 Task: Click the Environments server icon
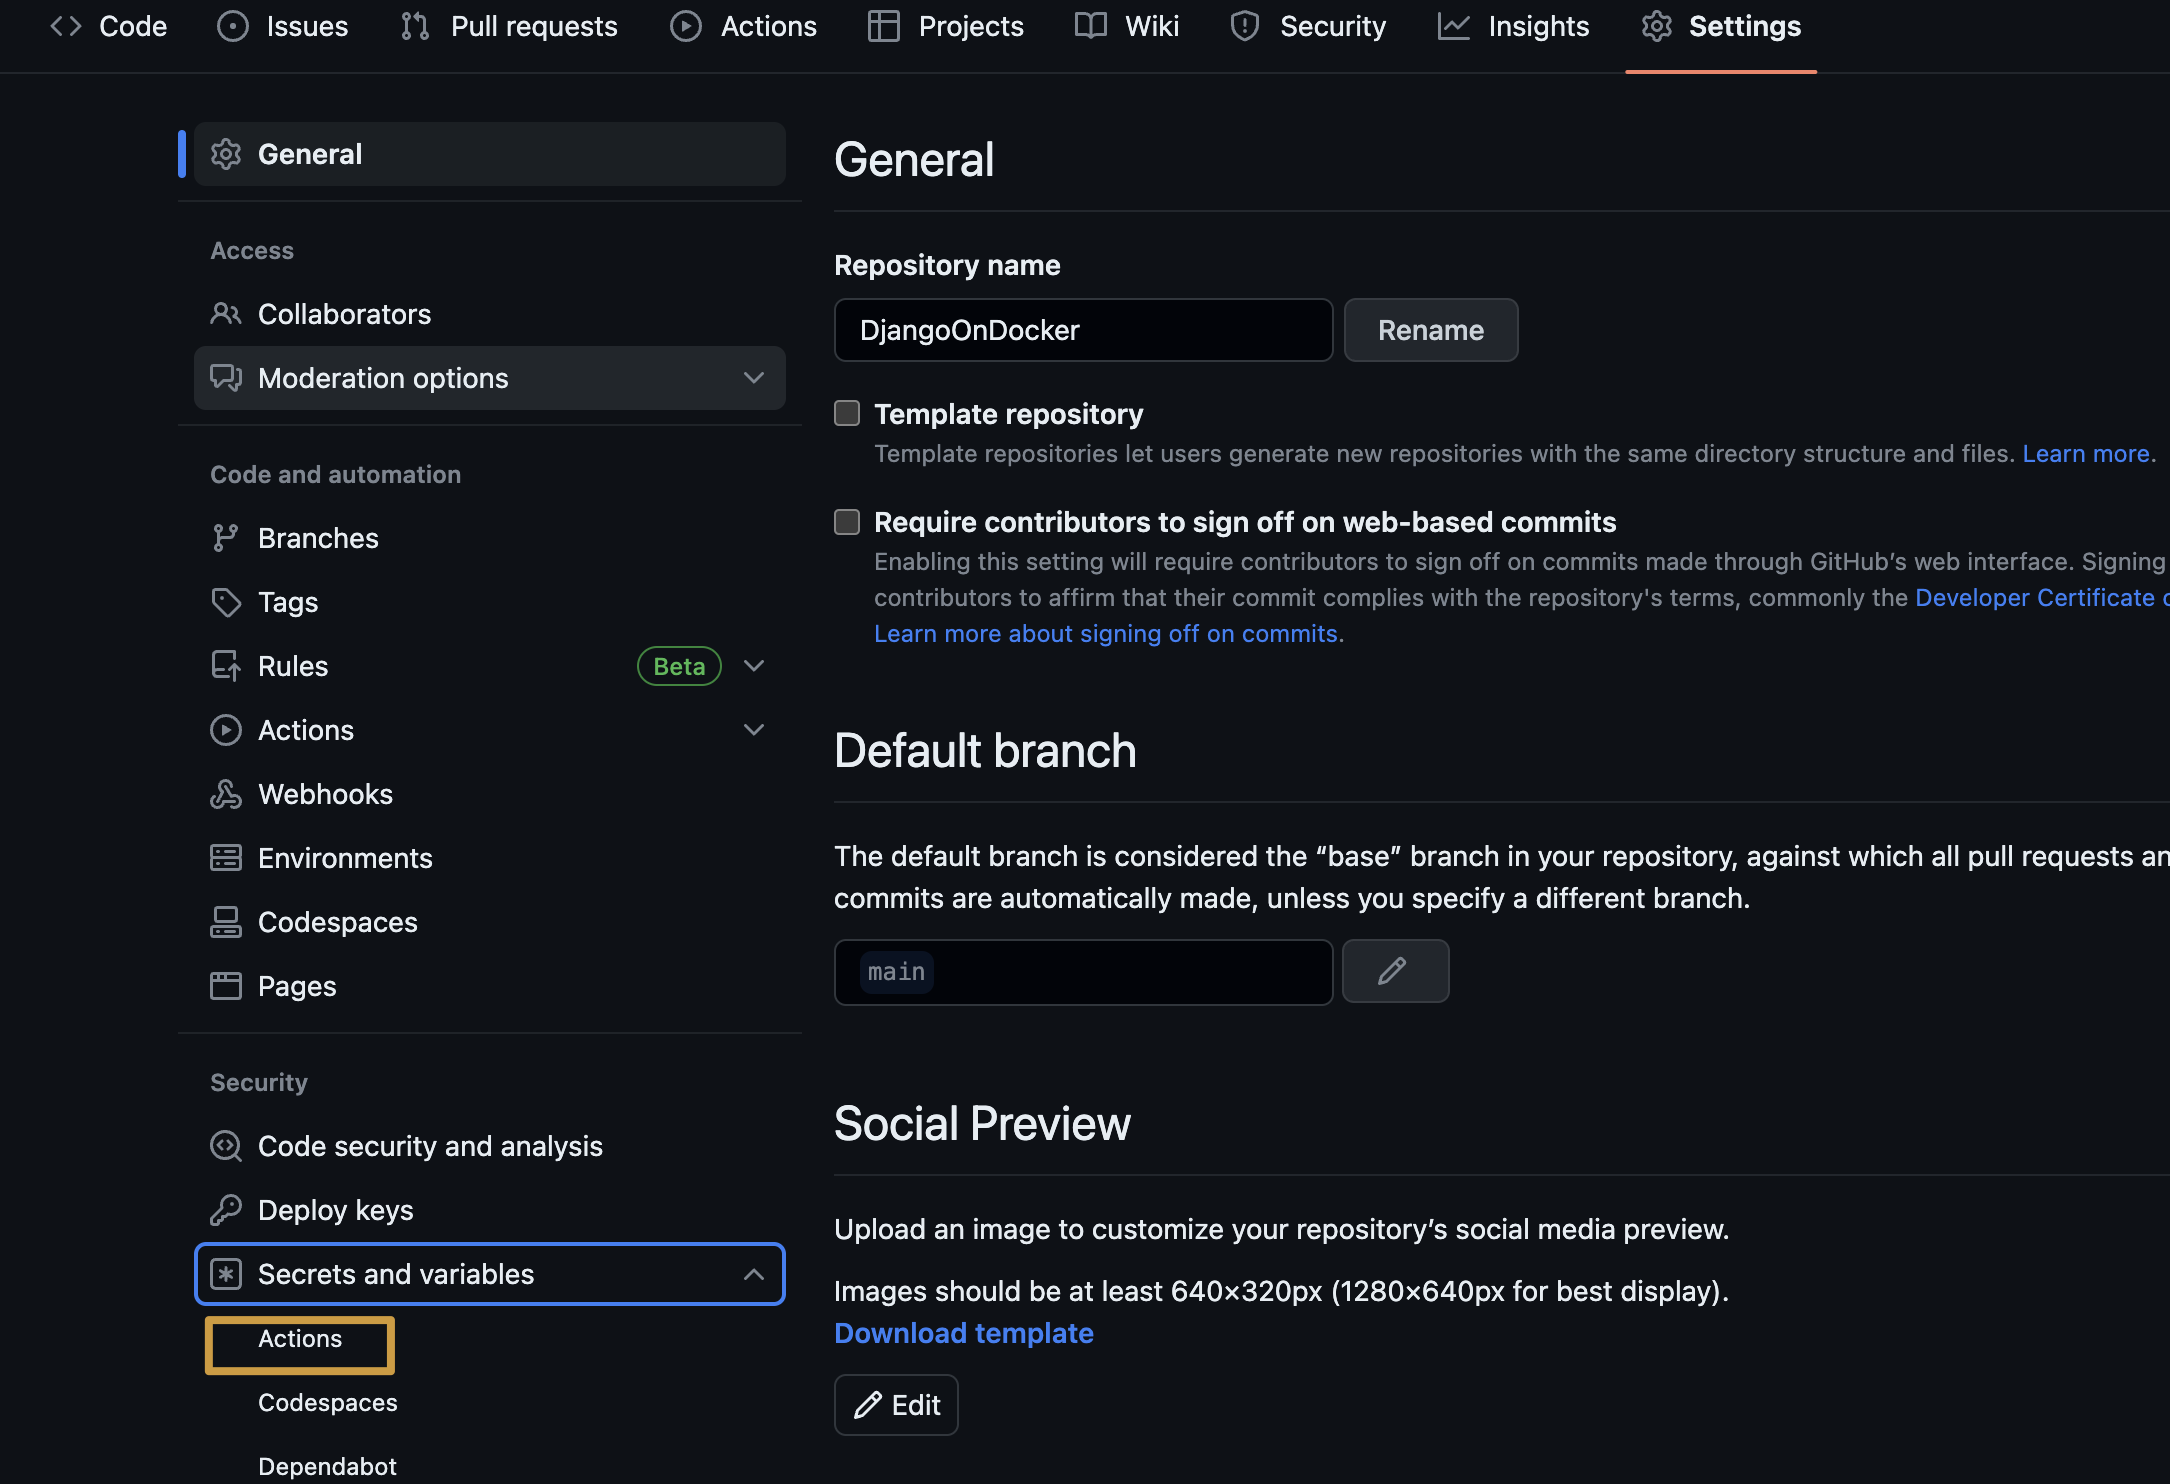click(x=226, y=858)
